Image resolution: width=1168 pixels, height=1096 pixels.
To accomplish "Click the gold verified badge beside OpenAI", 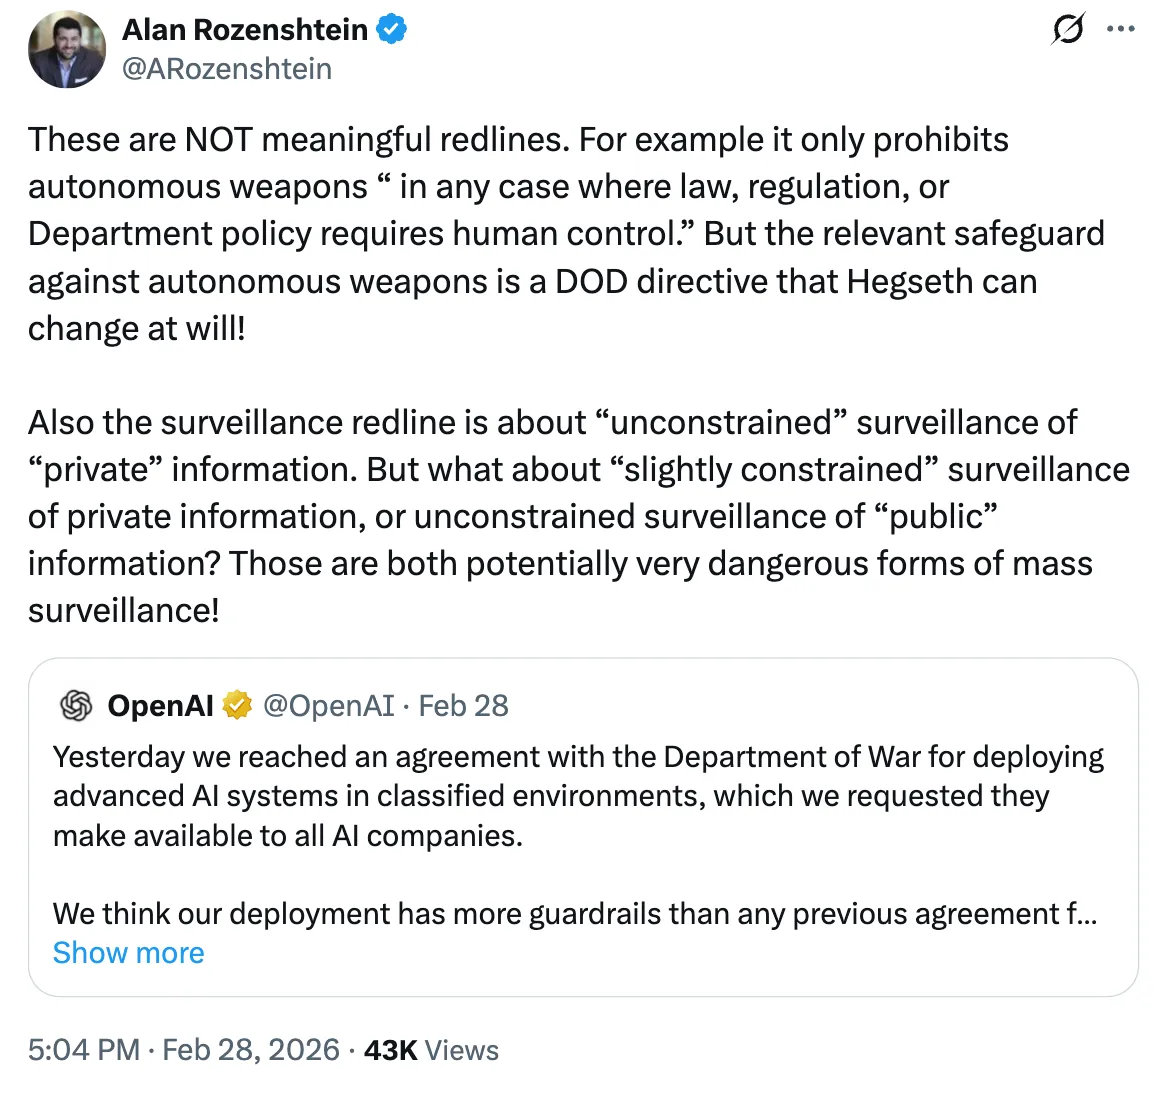I will (237, 706).
